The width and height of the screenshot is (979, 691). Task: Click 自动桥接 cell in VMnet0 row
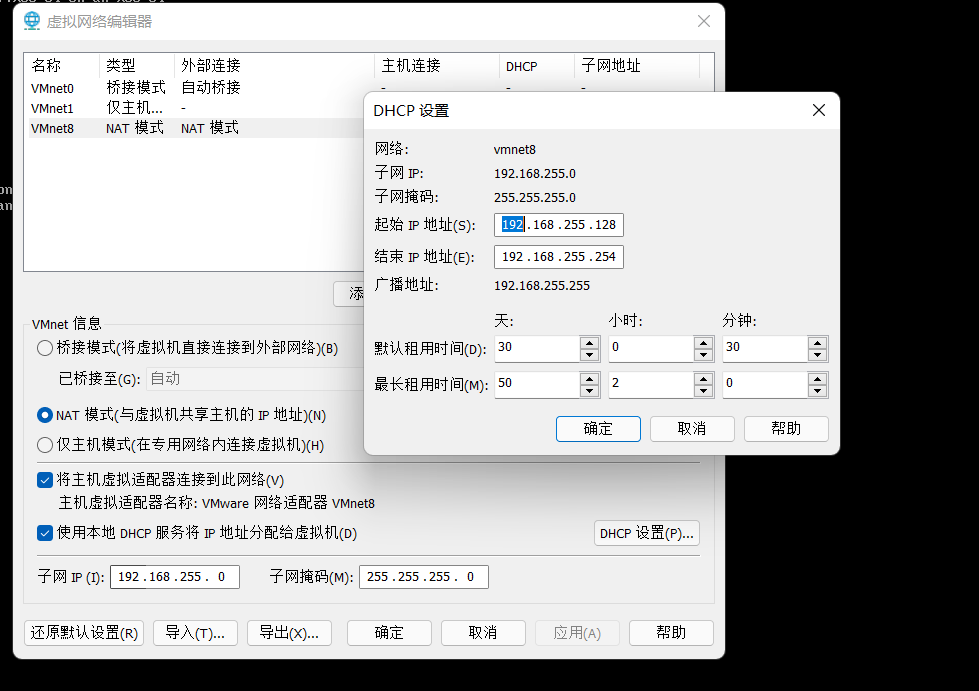point(211,87)
